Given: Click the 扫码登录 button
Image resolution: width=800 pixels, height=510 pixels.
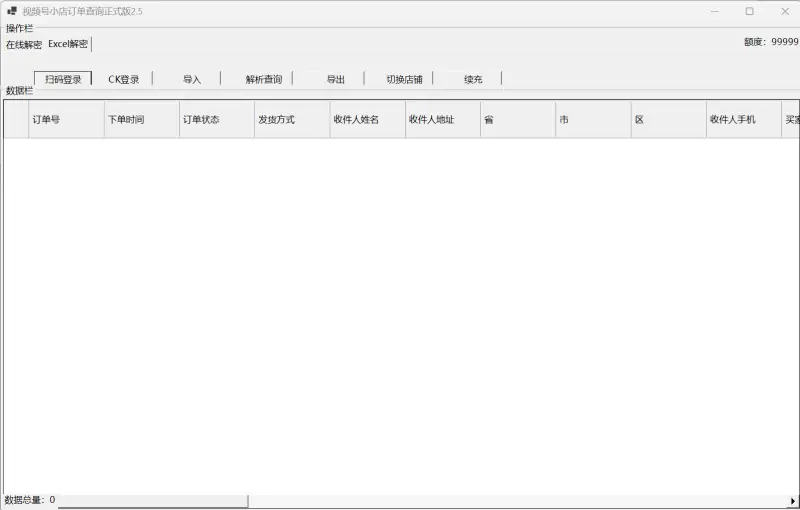Looking at the screenshot, I should pyautogui.click(x=63, y=79).
